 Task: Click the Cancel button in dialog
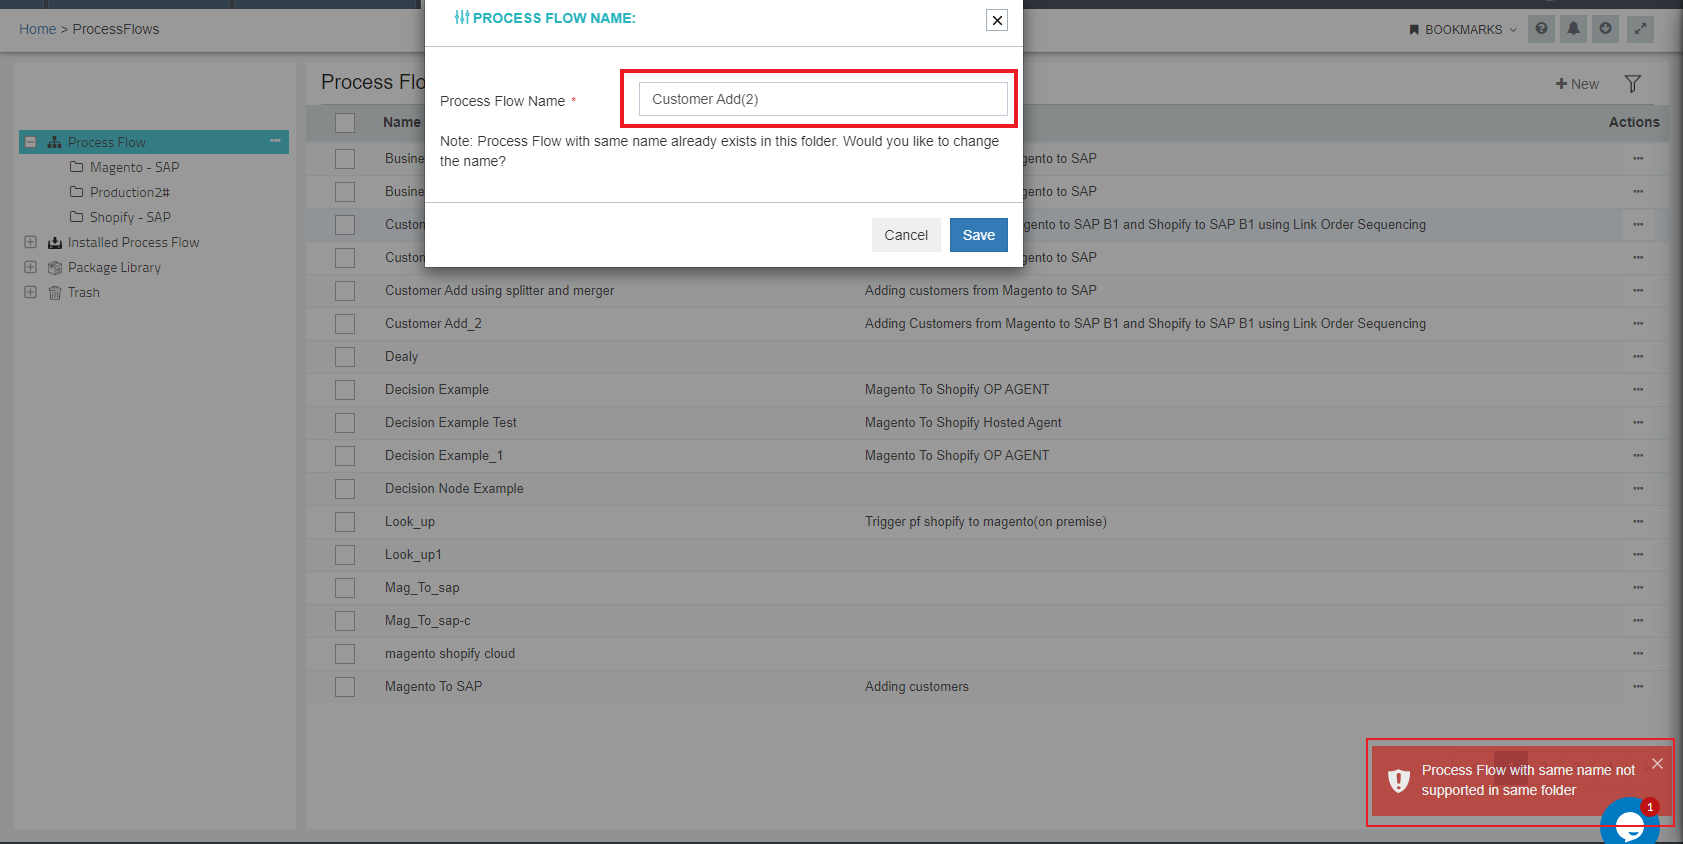tap(905, 235)
